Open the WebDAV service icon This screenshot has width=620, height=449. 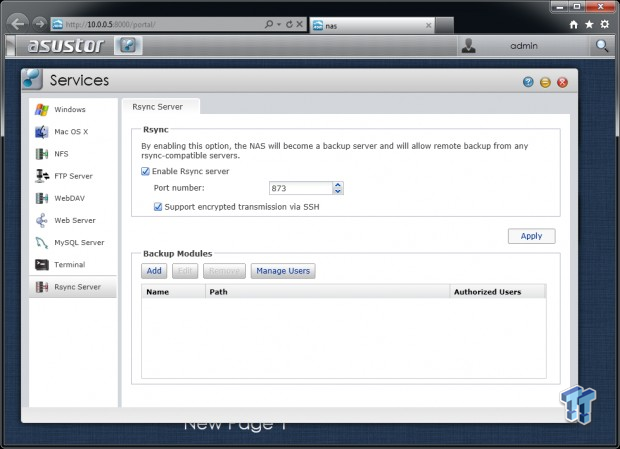point(42,198)
